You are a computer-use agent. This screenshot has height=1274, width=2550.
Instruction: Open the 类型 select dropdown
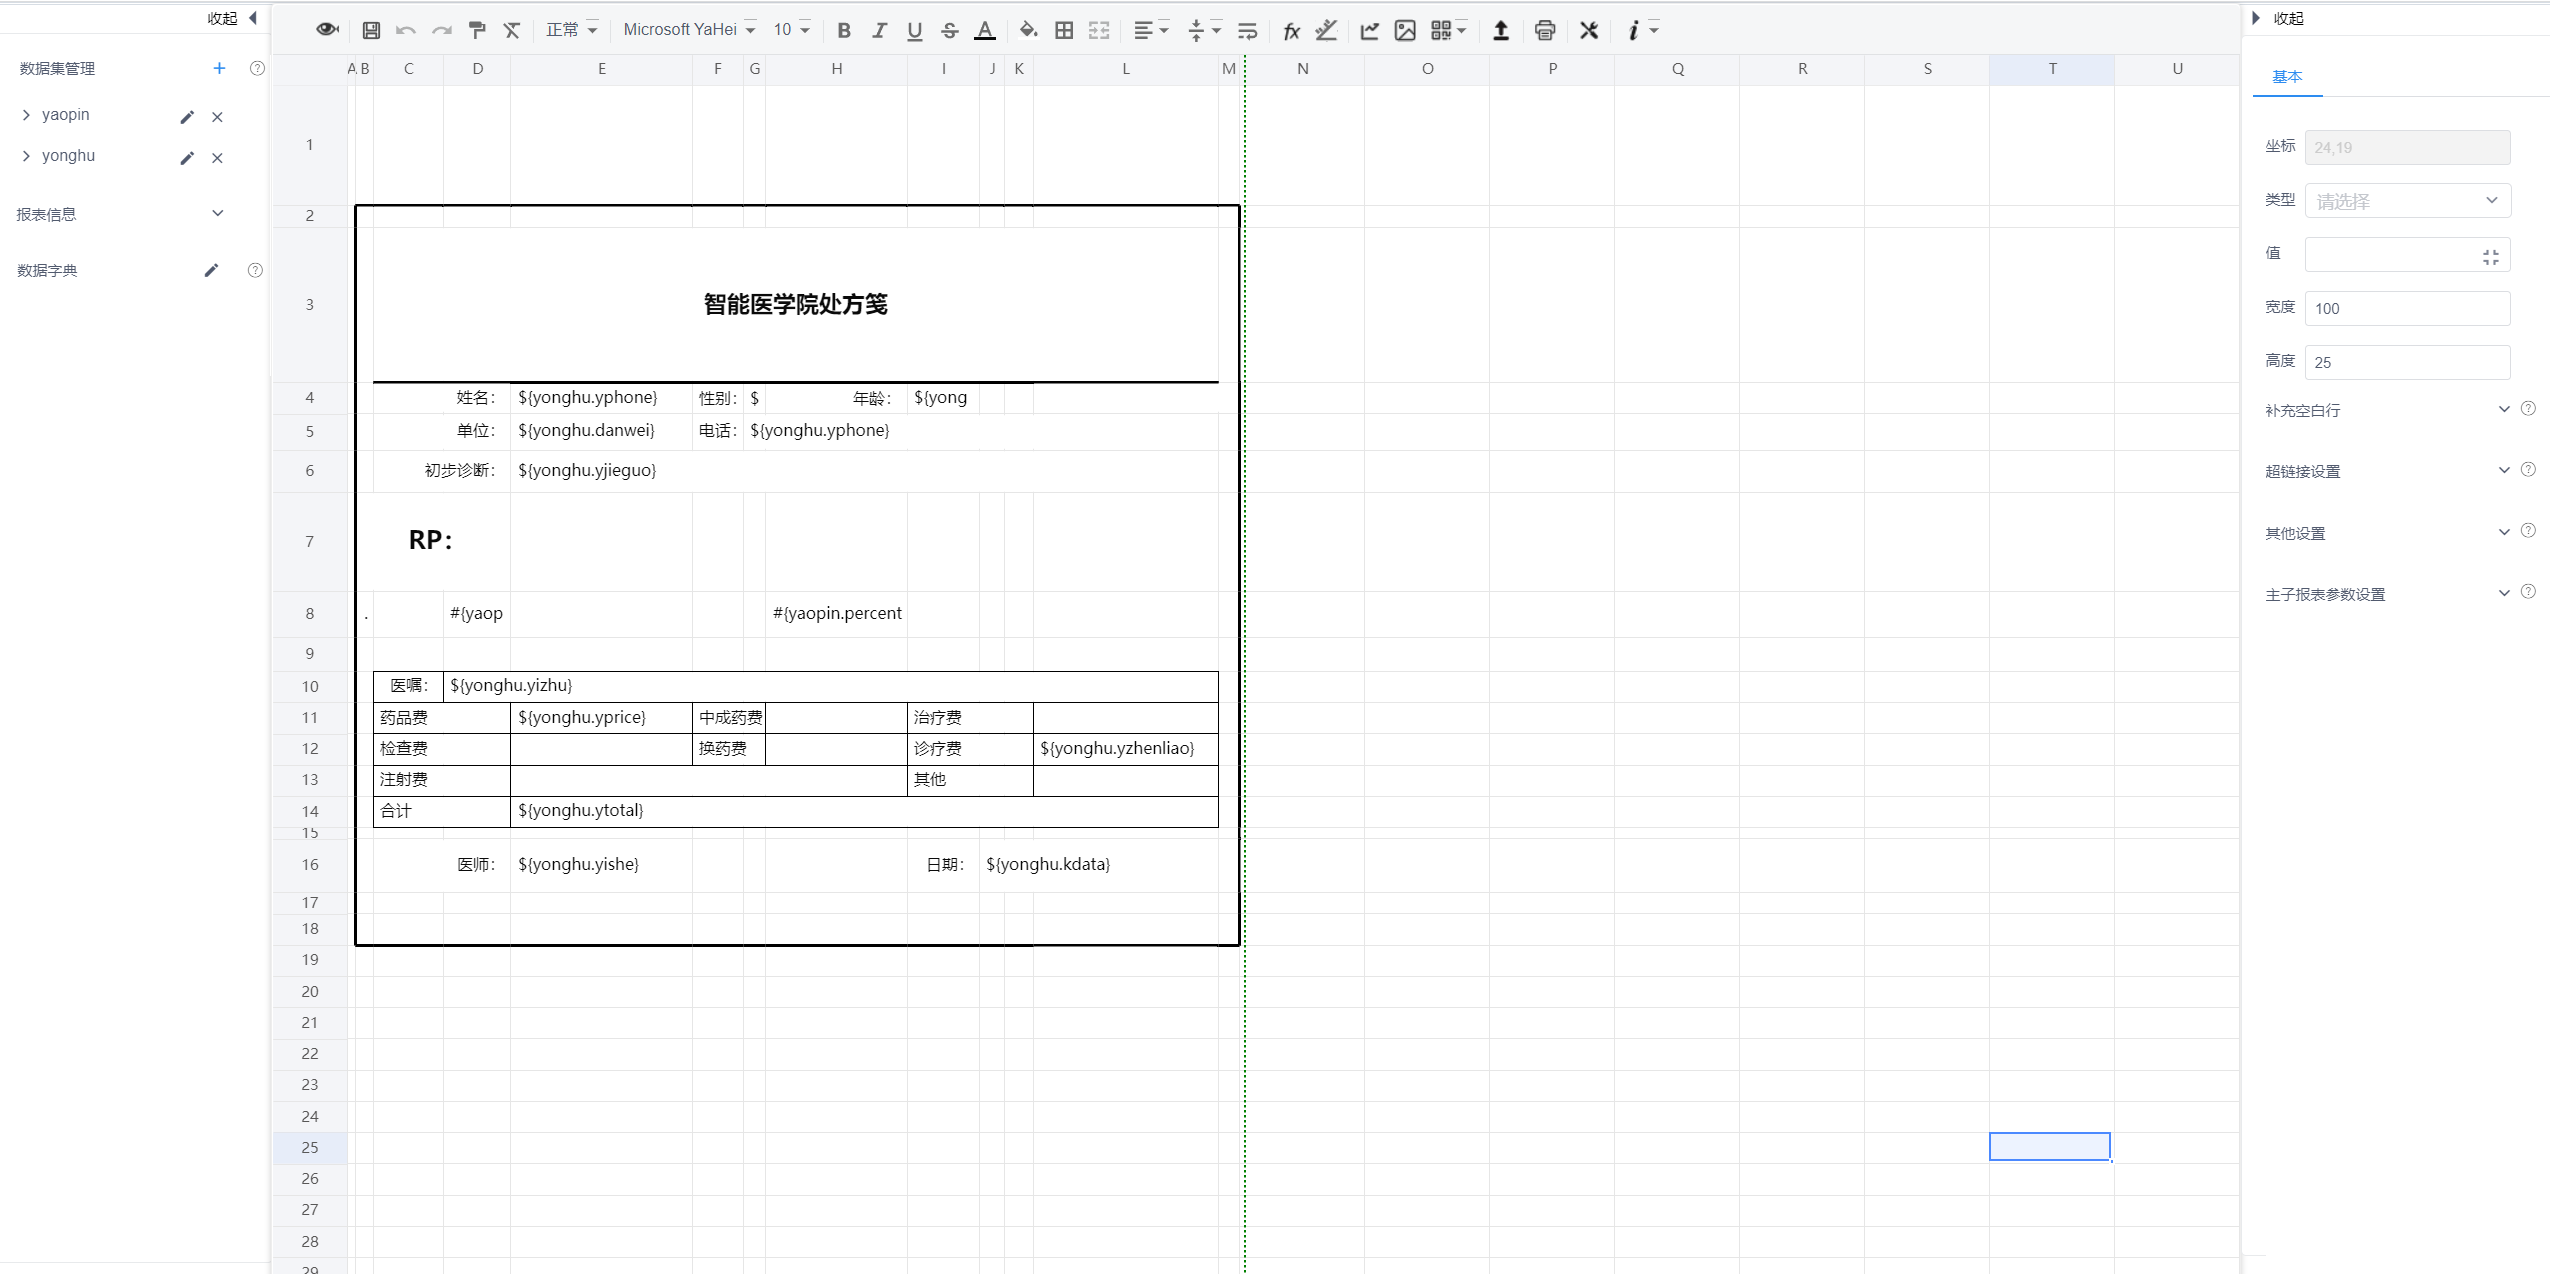point(2406,201)
